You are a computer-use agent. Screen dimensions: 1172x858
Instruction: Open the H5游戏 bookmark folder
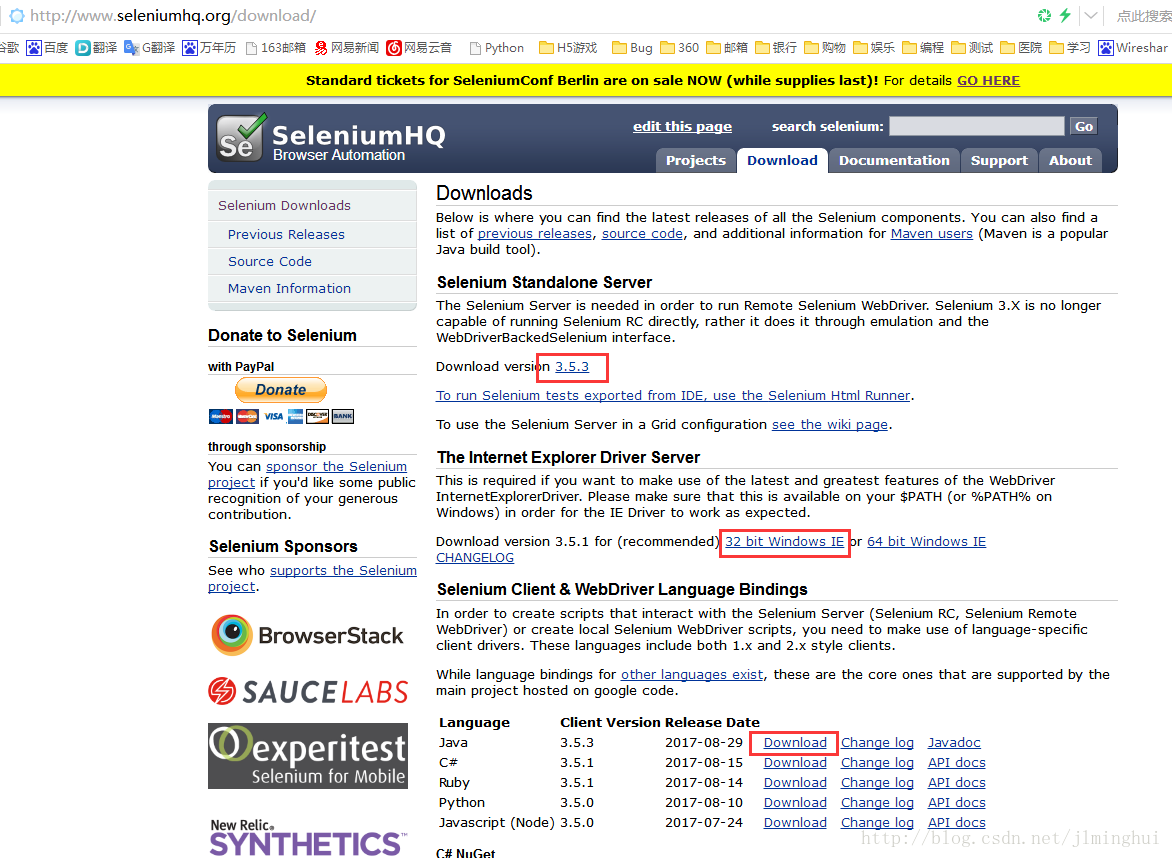click(568, 48)
